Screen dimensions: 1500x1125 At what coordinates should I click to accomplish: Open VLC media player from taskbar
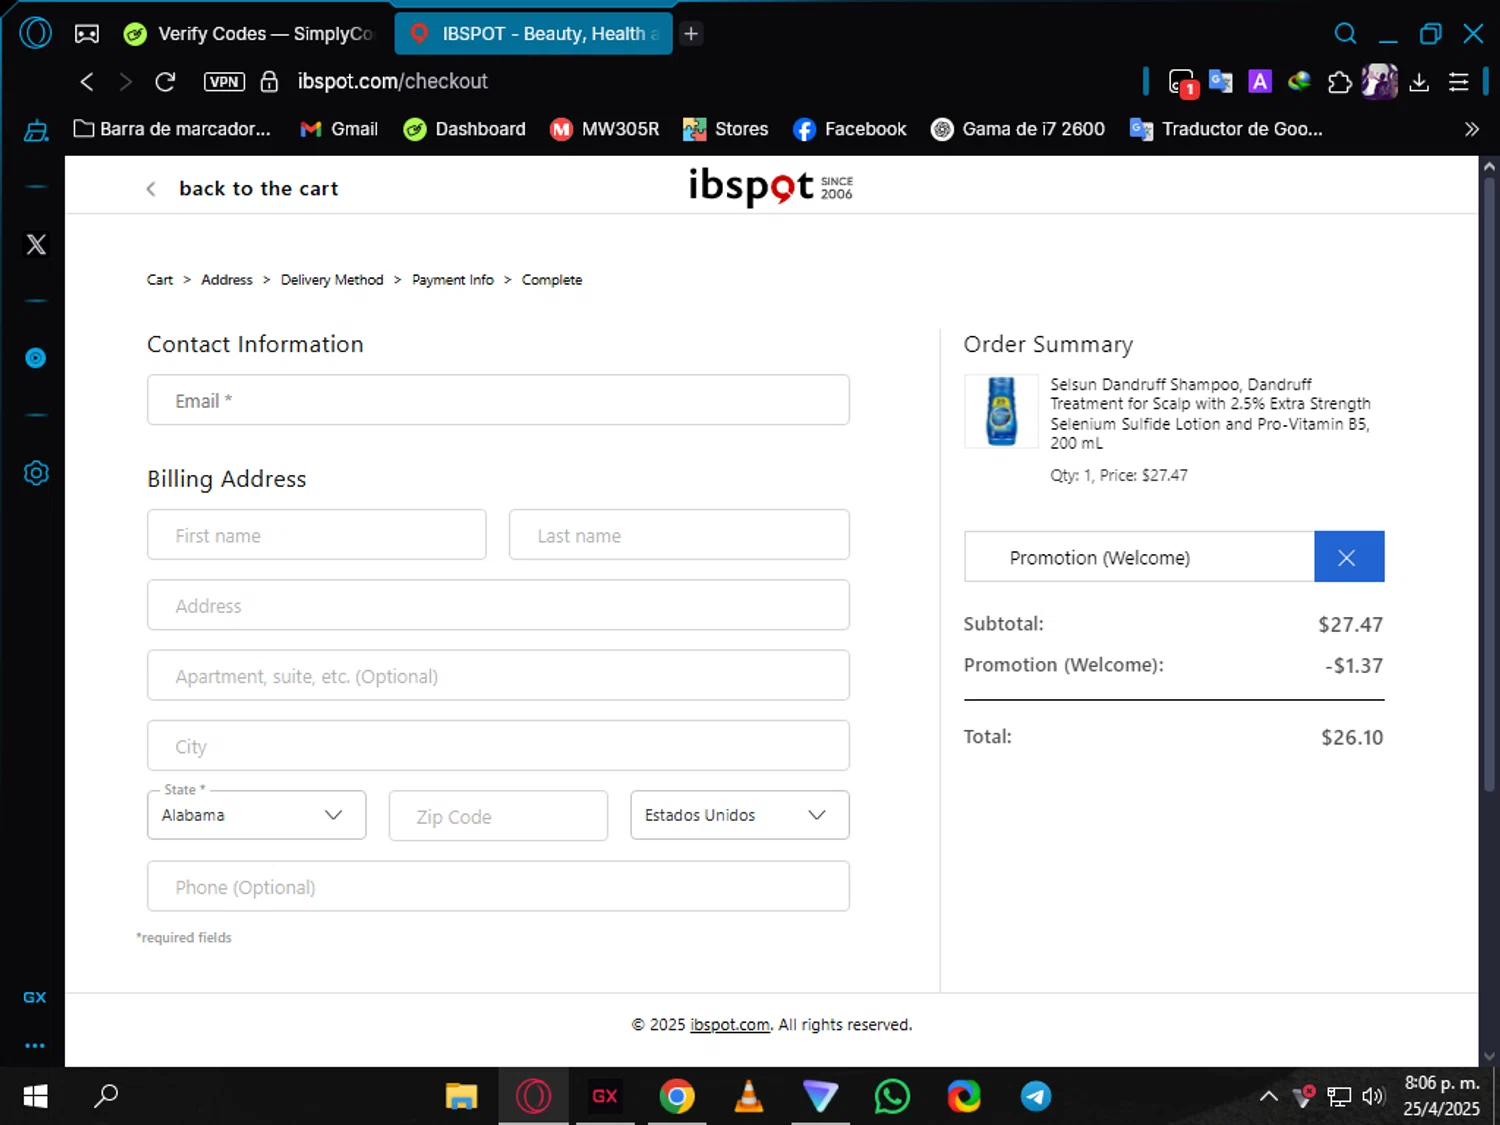749,1097
